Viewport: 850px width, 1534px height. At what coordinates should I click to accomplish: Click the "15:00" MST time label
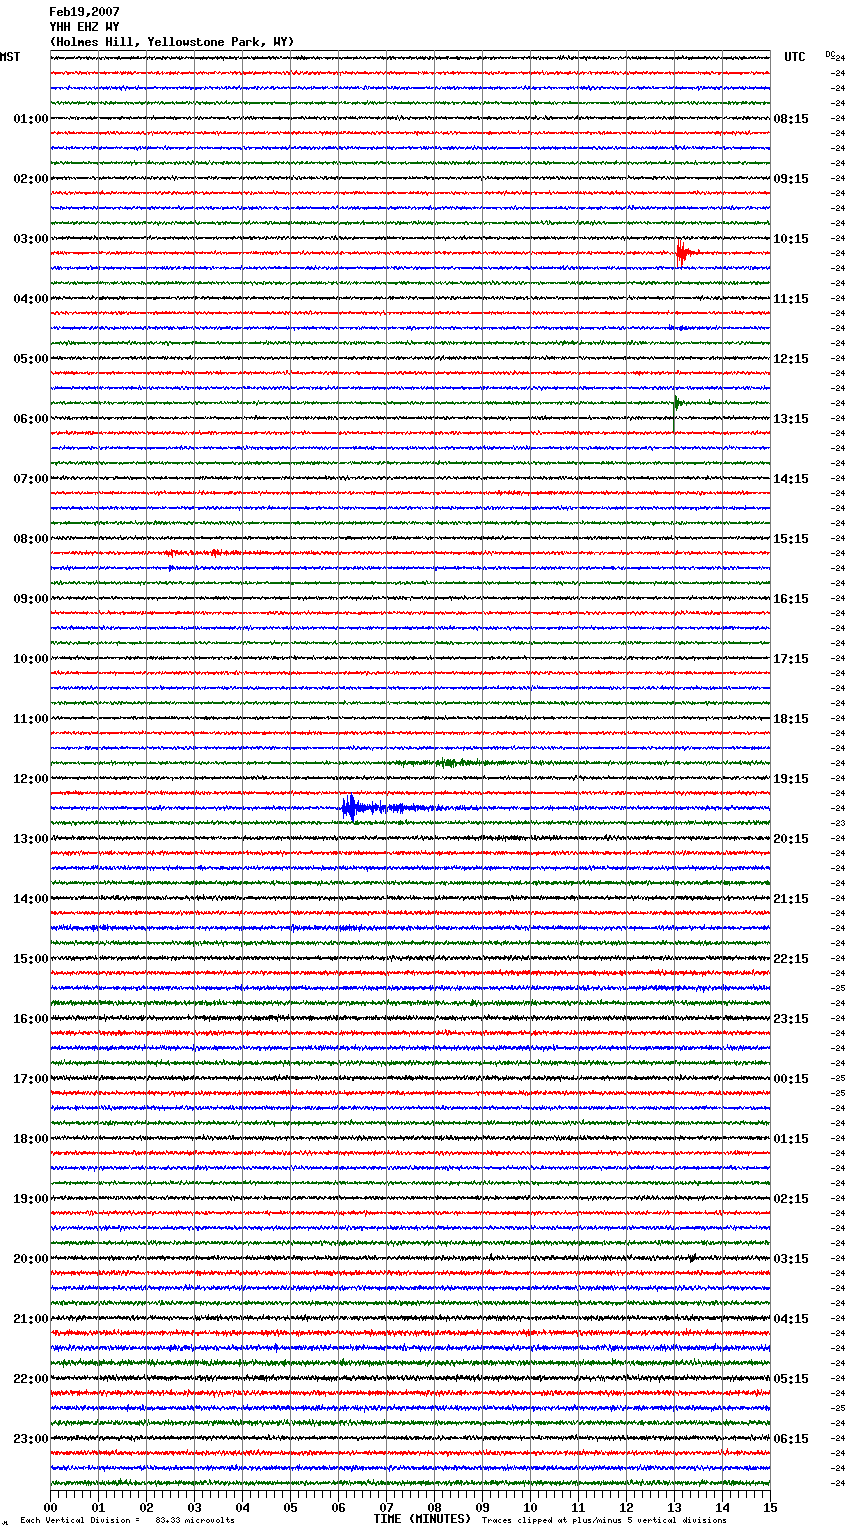(31, 959)
